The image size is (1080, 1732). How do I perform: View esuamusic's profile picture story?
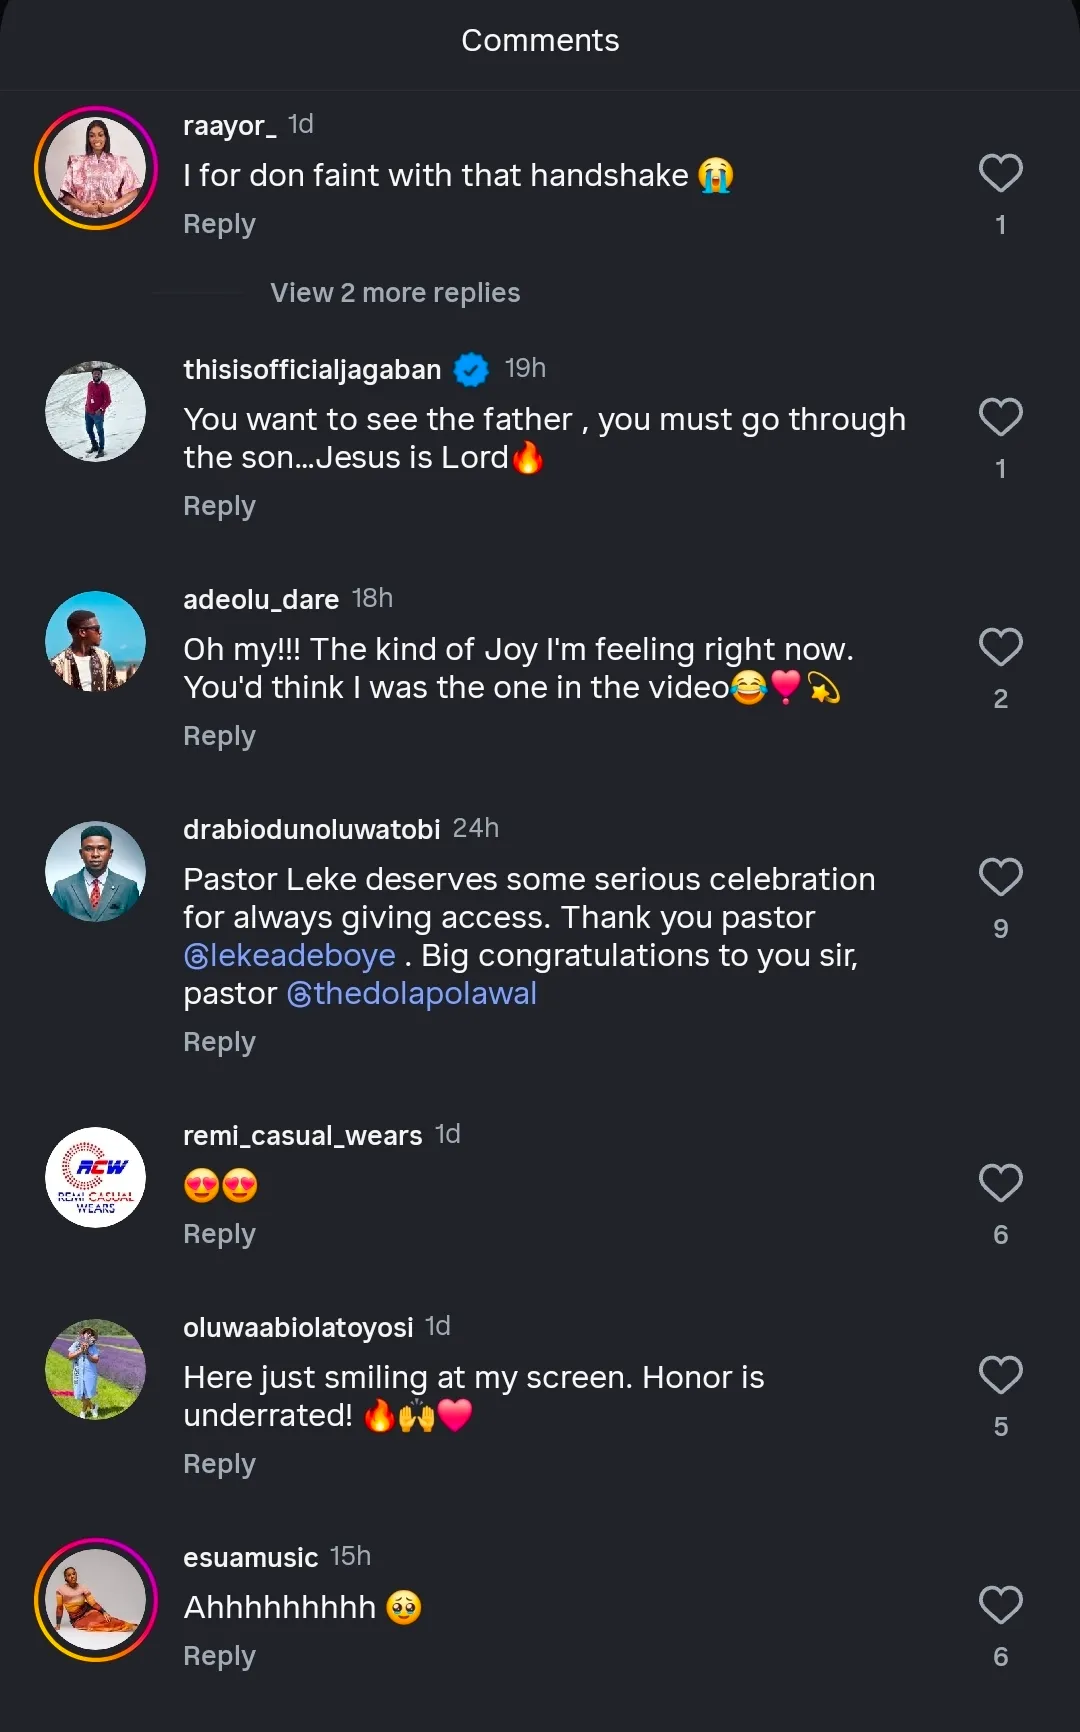tap(96, 1600)
